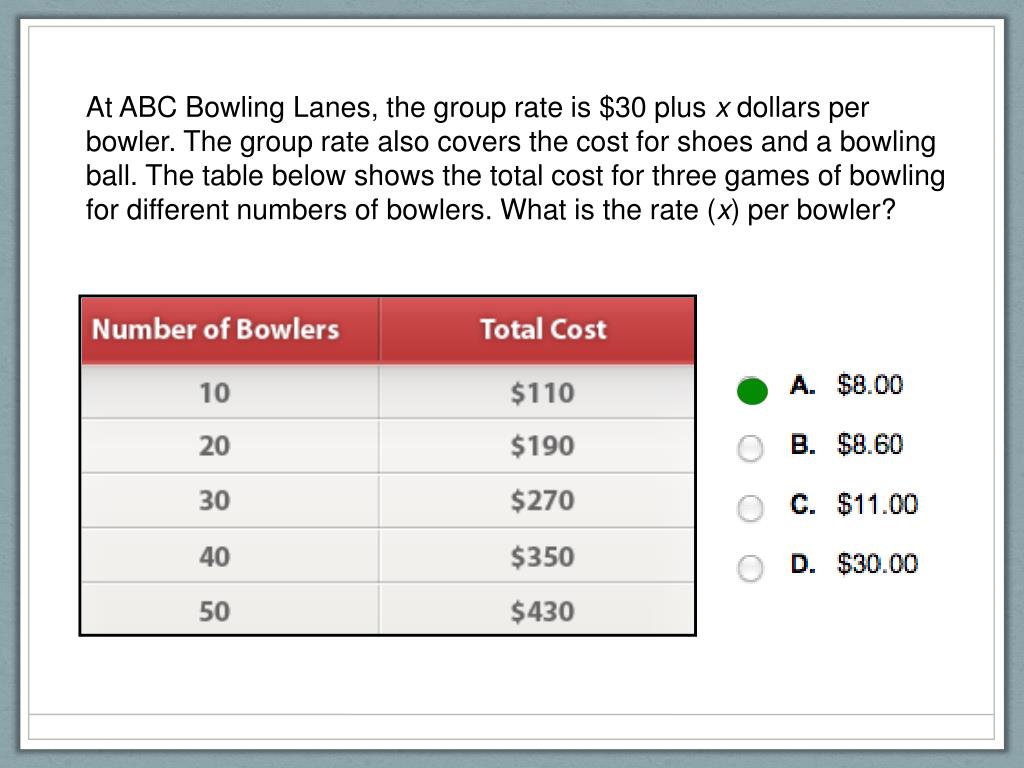Click the answer label A. $8.00

coord(846,385)
